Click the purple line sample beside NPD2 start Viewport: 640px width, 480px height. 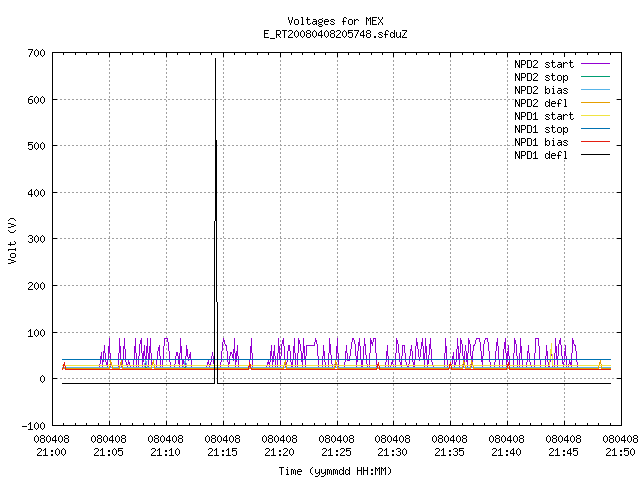pyautogui.click(x=595, y=64)
